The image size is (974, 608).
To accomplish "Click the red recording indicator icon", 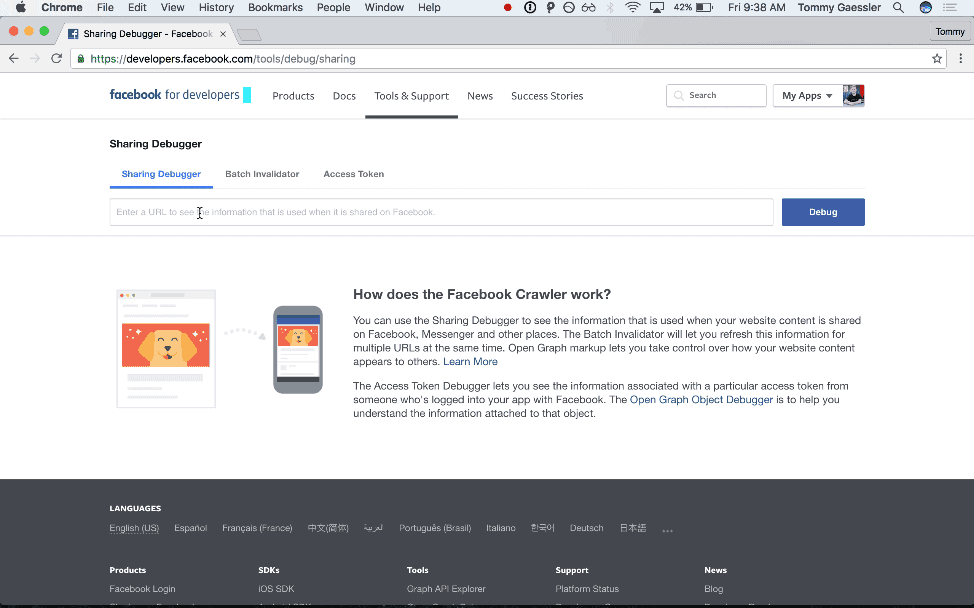I will [x=507, y=7].
